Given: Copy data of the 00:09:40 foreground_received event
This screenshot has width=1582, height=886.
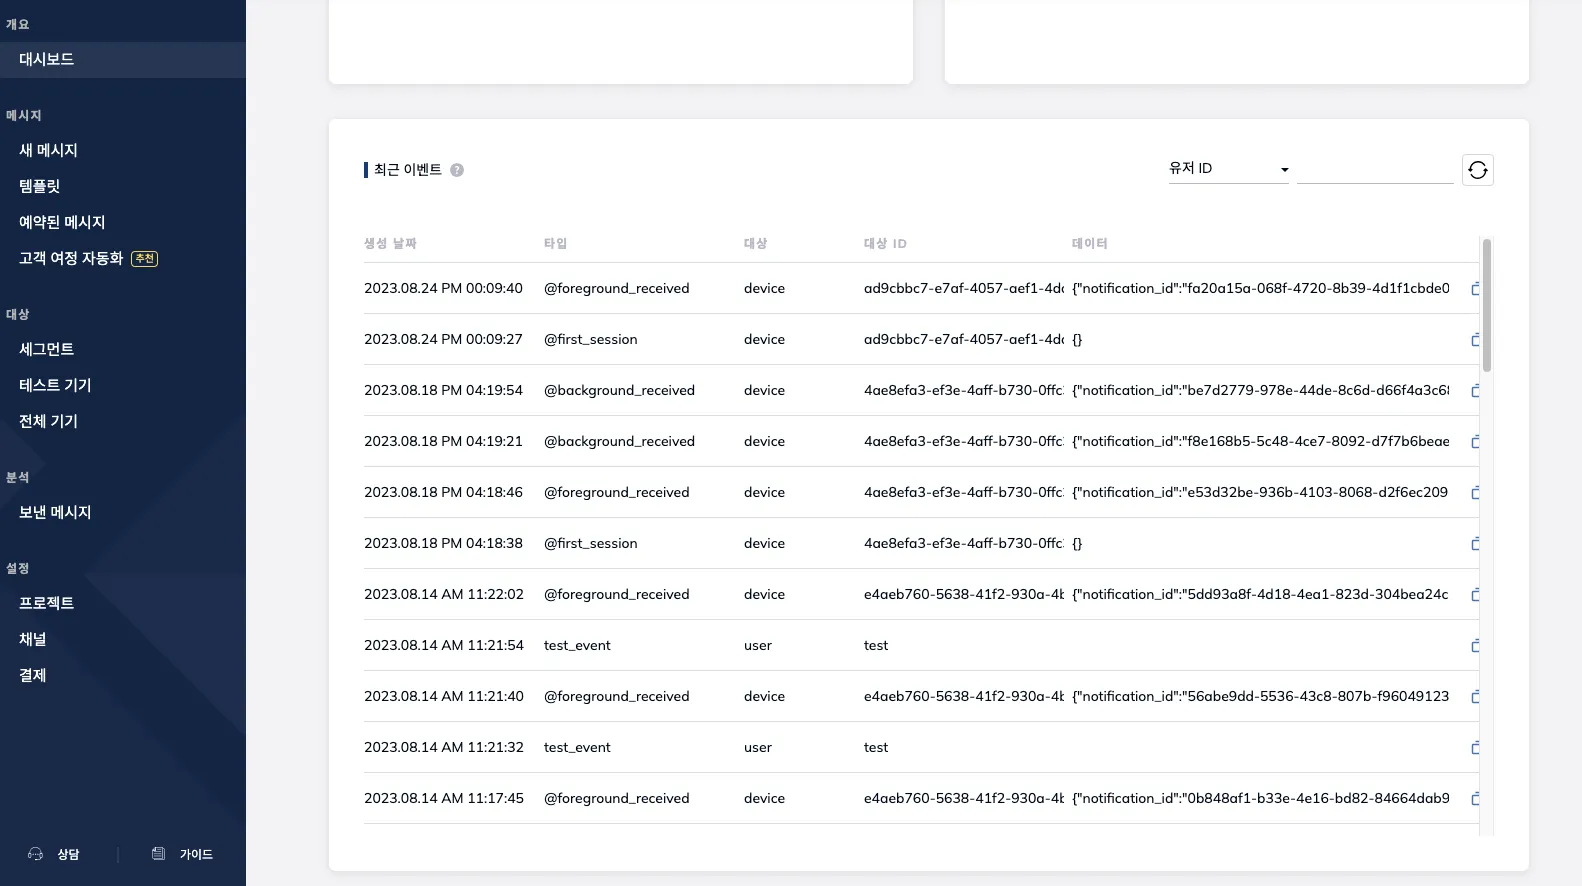Looking at the screenshot, I should tap(1475, 289).
